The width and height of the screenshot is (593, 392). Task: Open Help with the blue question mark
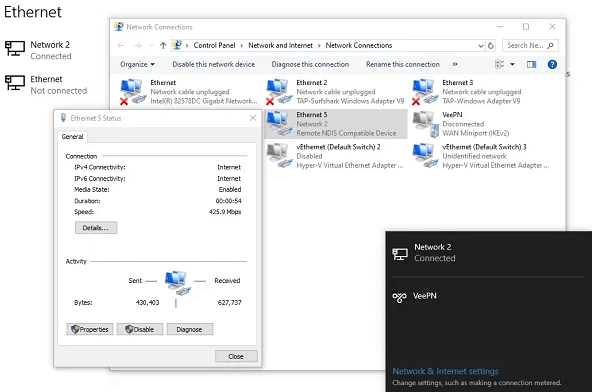(x=552, y=64)
